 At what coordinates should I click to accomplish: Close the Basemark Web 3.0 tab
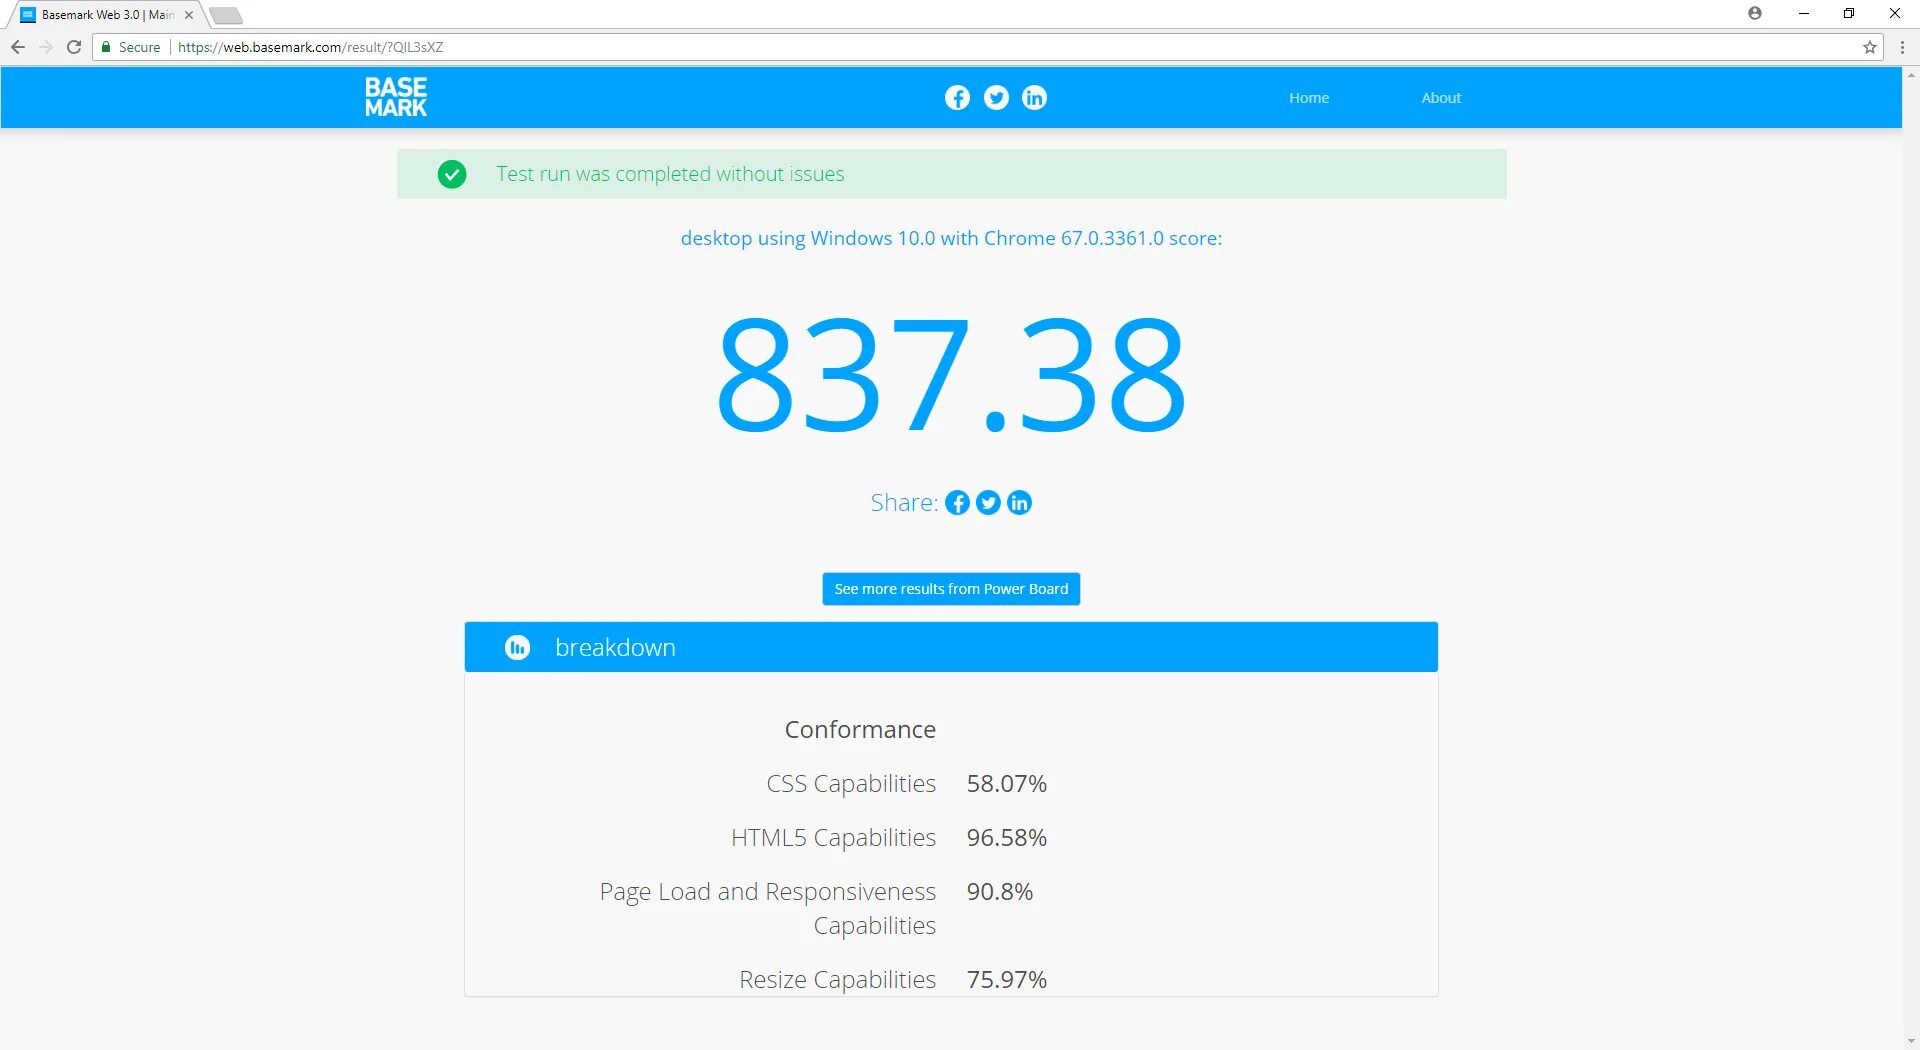tap(189, 15)
